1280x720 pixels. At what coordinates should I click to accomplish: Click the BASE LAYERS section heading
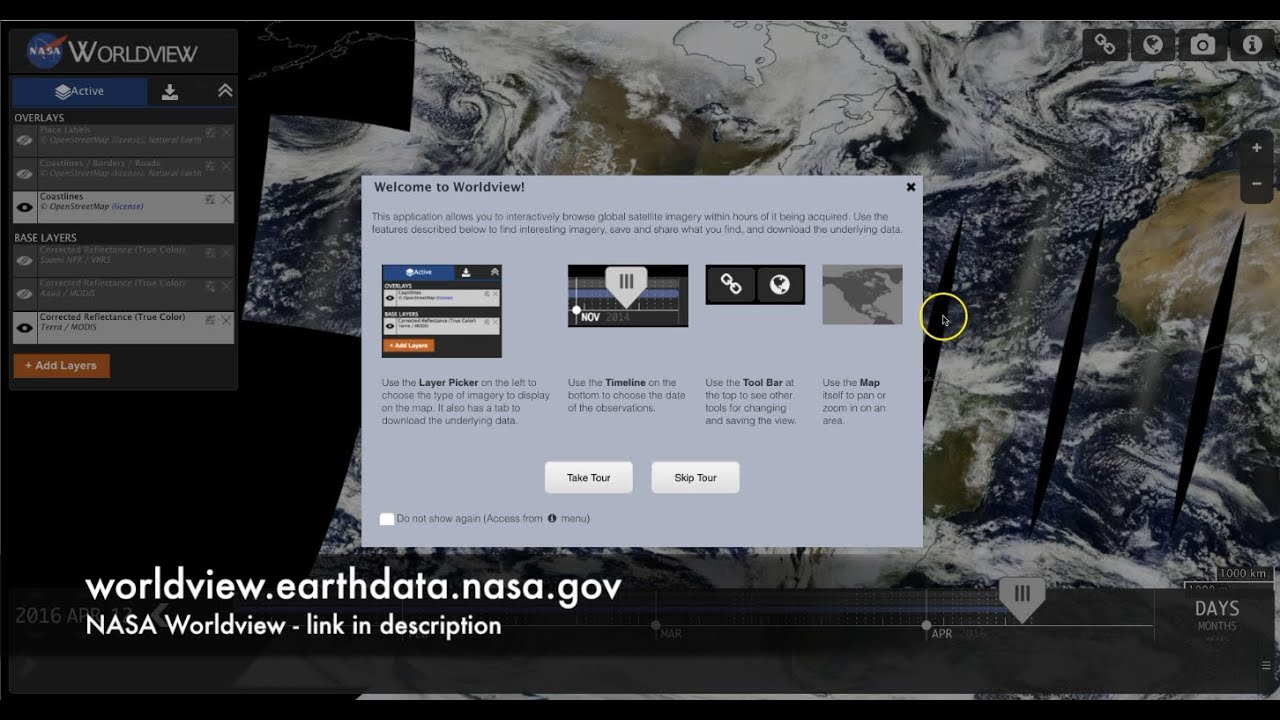coord(45,238)
